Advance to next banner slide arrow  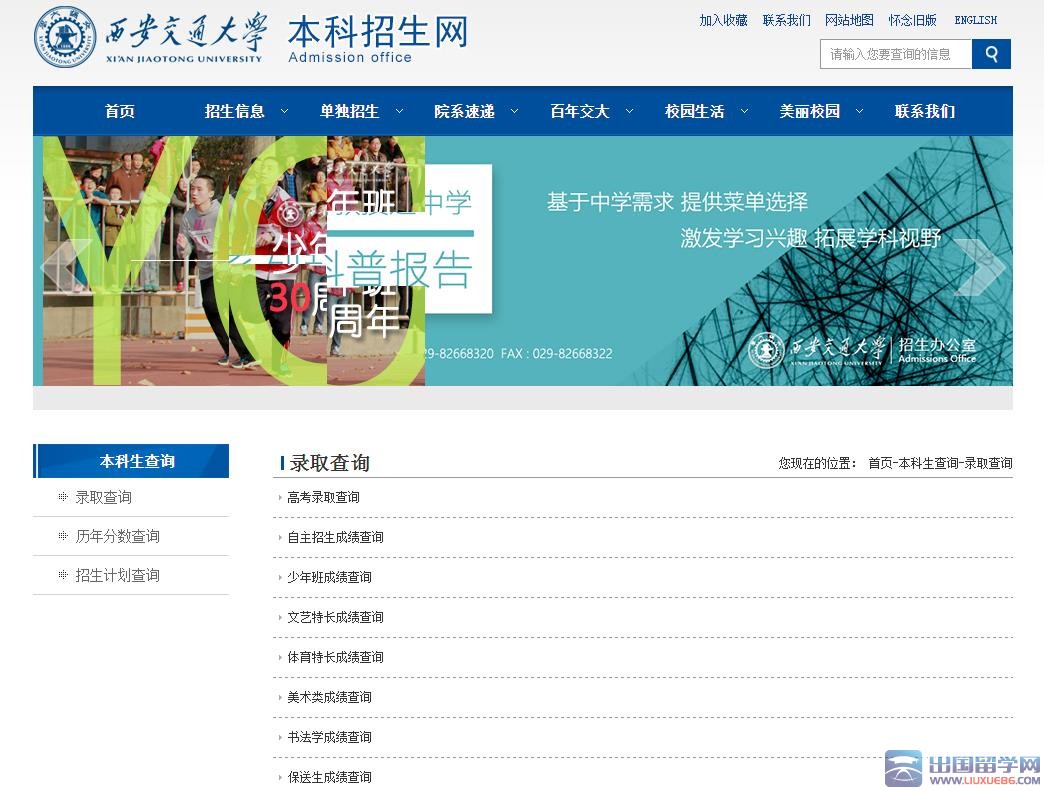coord(979,267)
